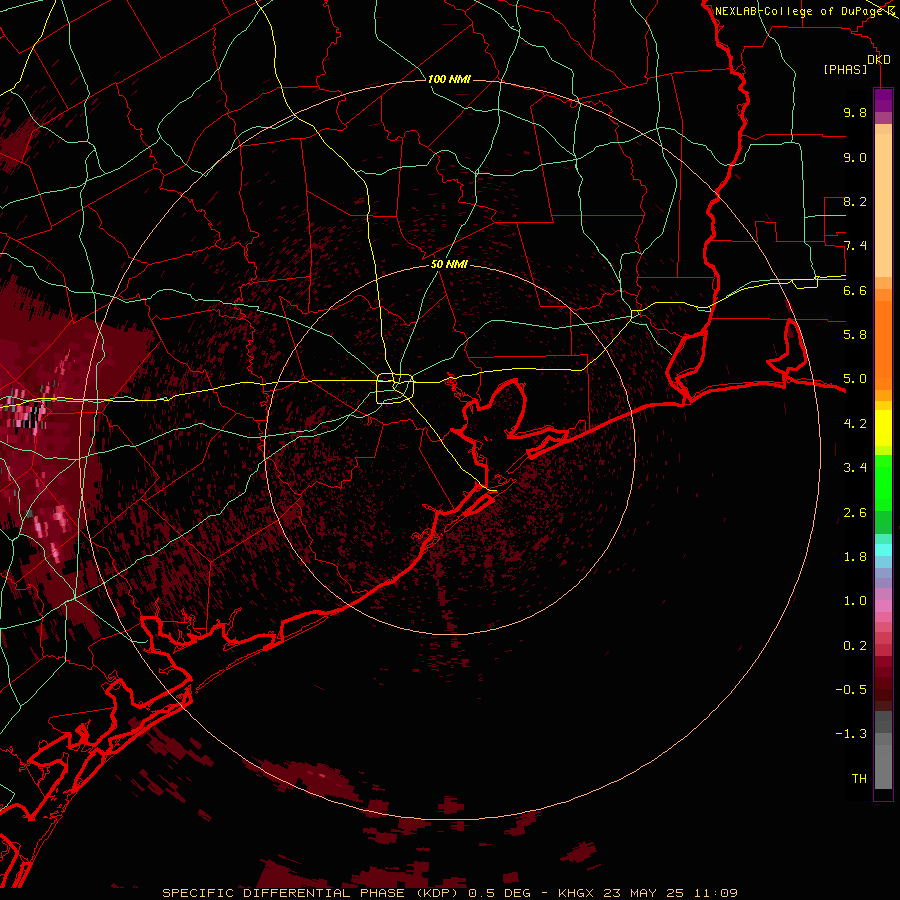Click the 1.8 scale value
The width and height of the screenshot is (900, 900).
855,557
